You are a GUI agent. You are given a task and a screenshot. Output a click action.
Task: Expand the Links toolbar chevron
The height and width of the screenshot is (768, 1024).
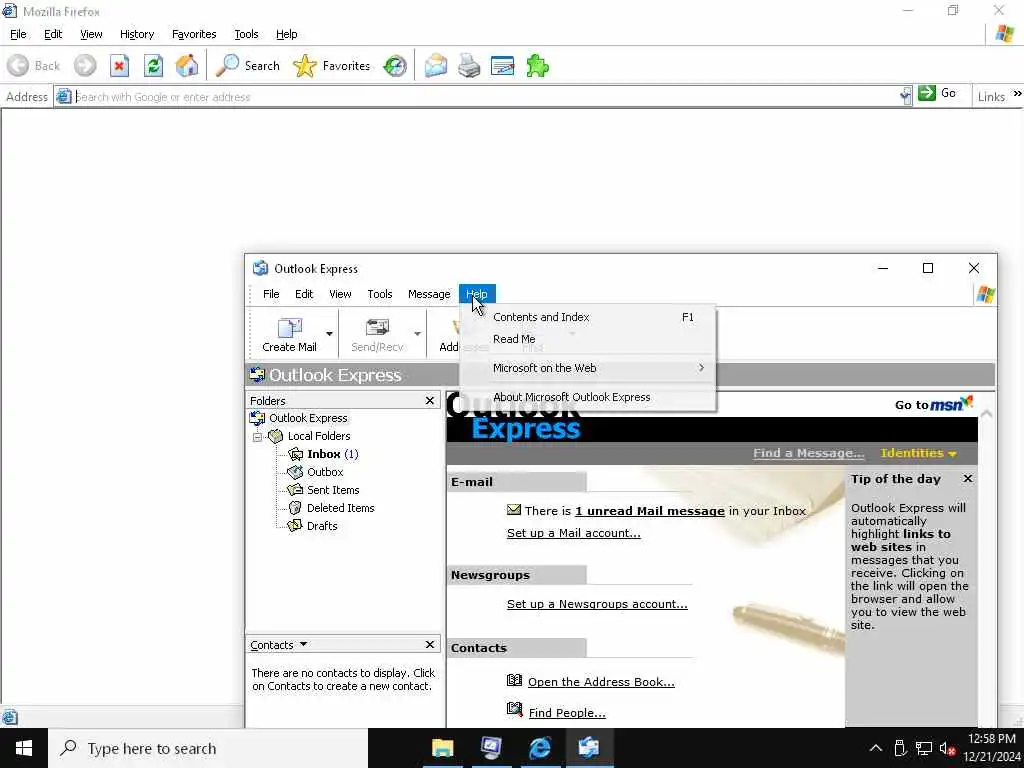tap(1017, 93)
